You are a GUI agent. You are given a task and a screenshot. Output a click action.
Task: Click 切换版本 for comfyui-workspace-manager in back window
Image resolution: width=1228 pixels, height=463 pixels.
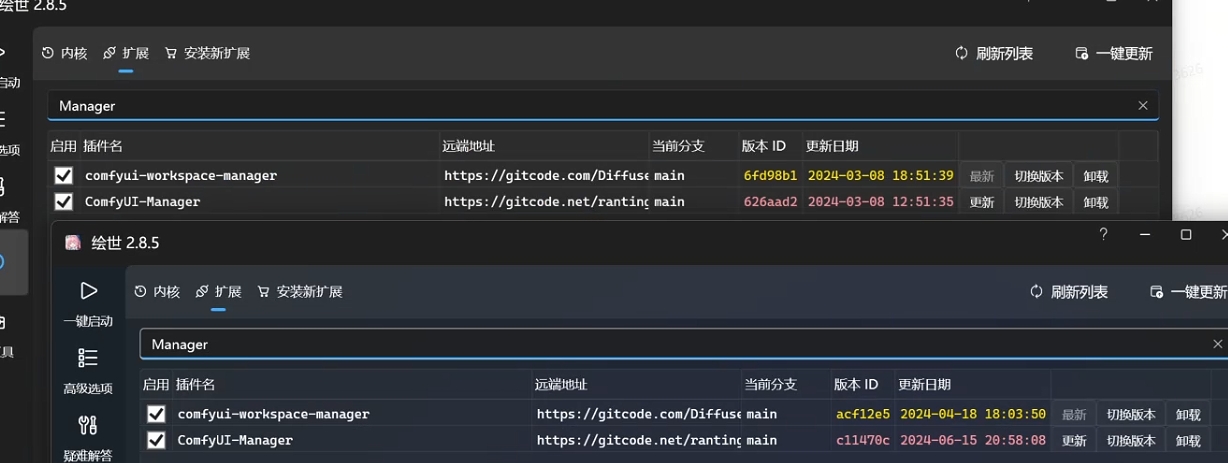1039,176
